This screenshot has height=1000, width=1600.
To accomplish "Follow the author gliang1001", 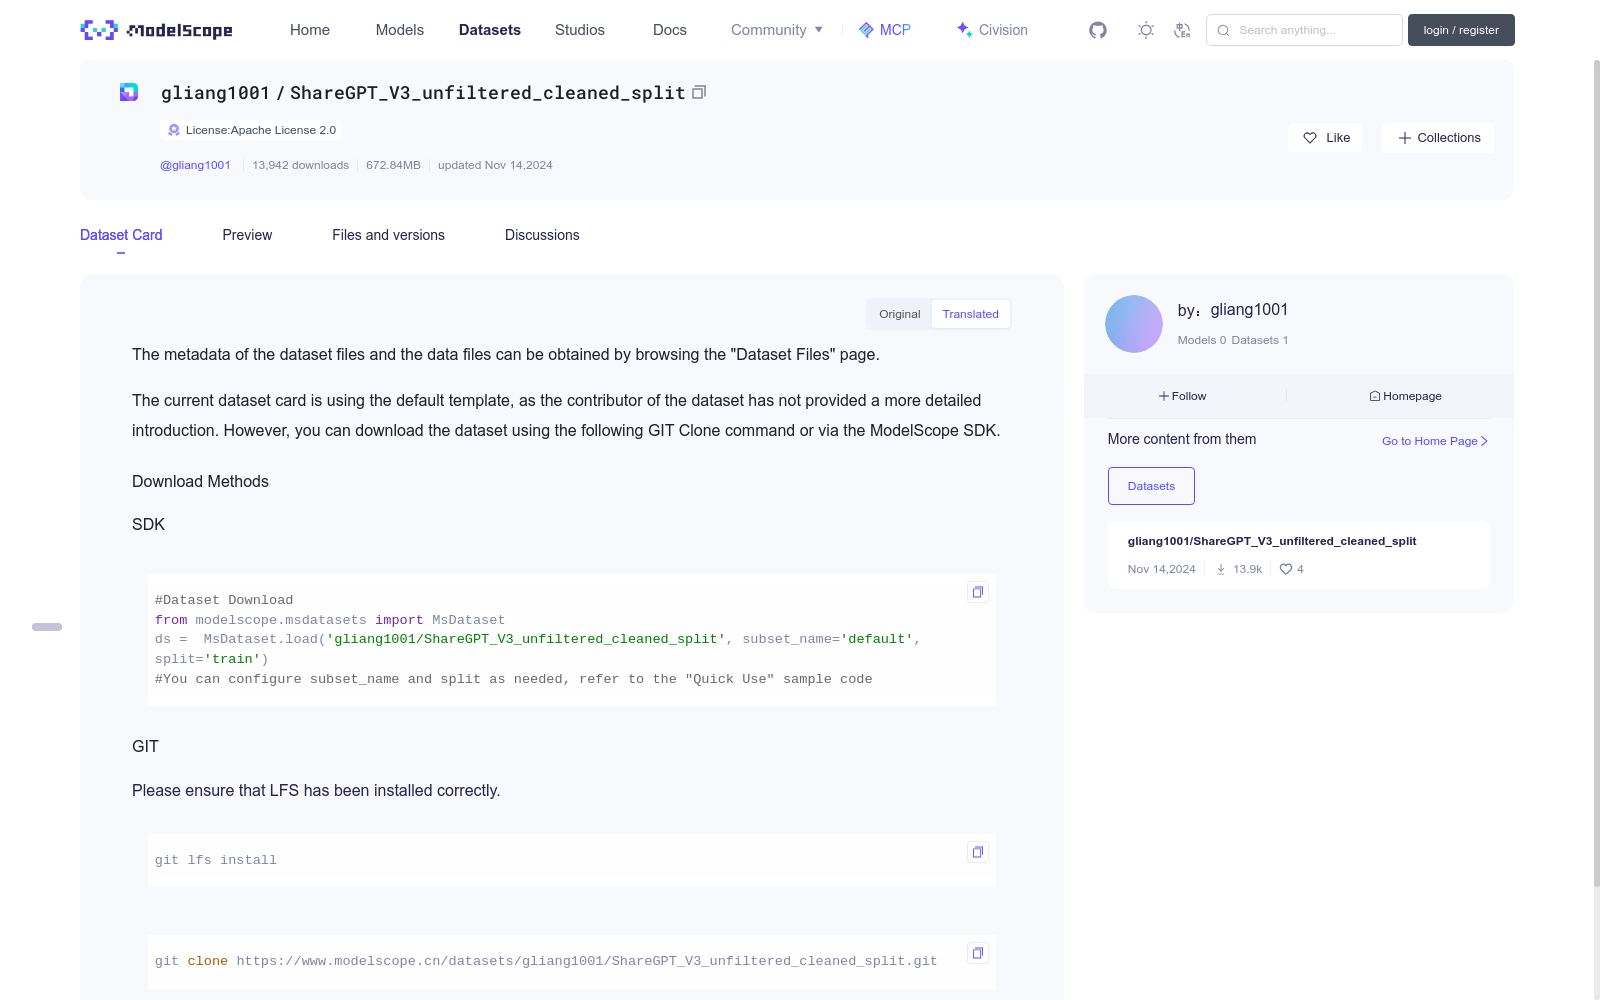I will coord(1183,396).
